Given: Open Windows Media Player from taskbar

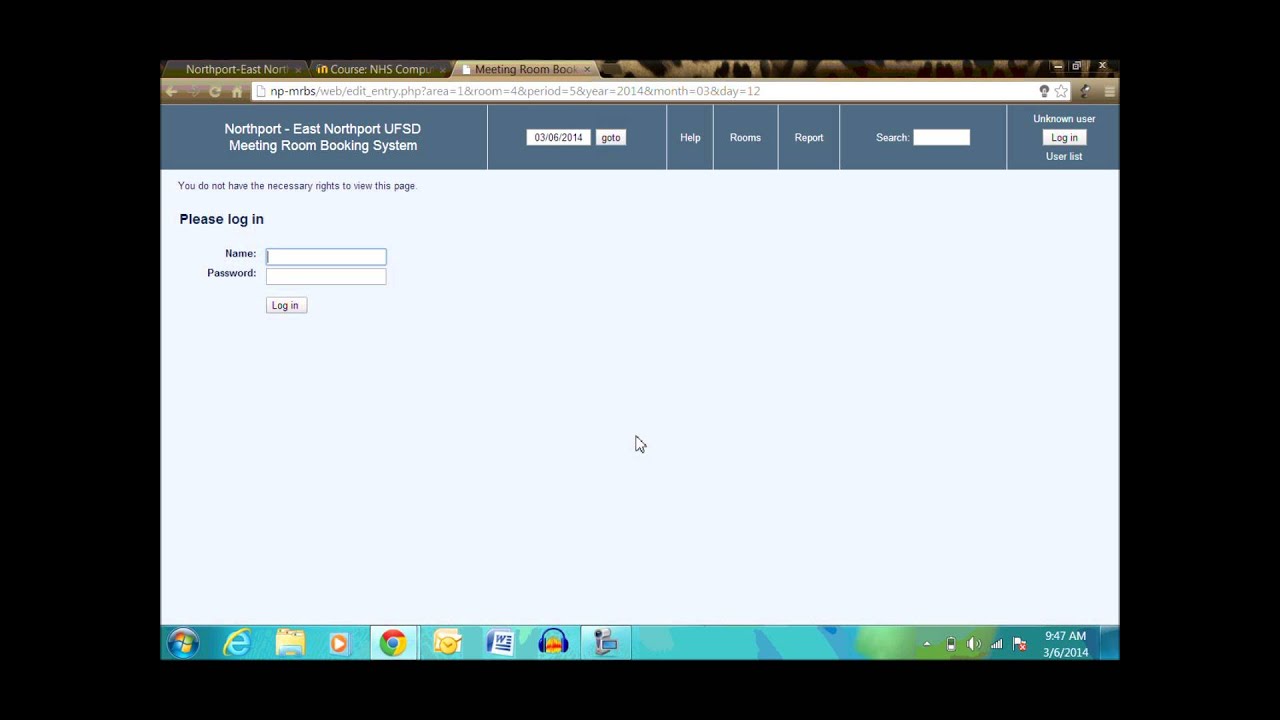Looking at the screenshot, I should click(339, 643).
